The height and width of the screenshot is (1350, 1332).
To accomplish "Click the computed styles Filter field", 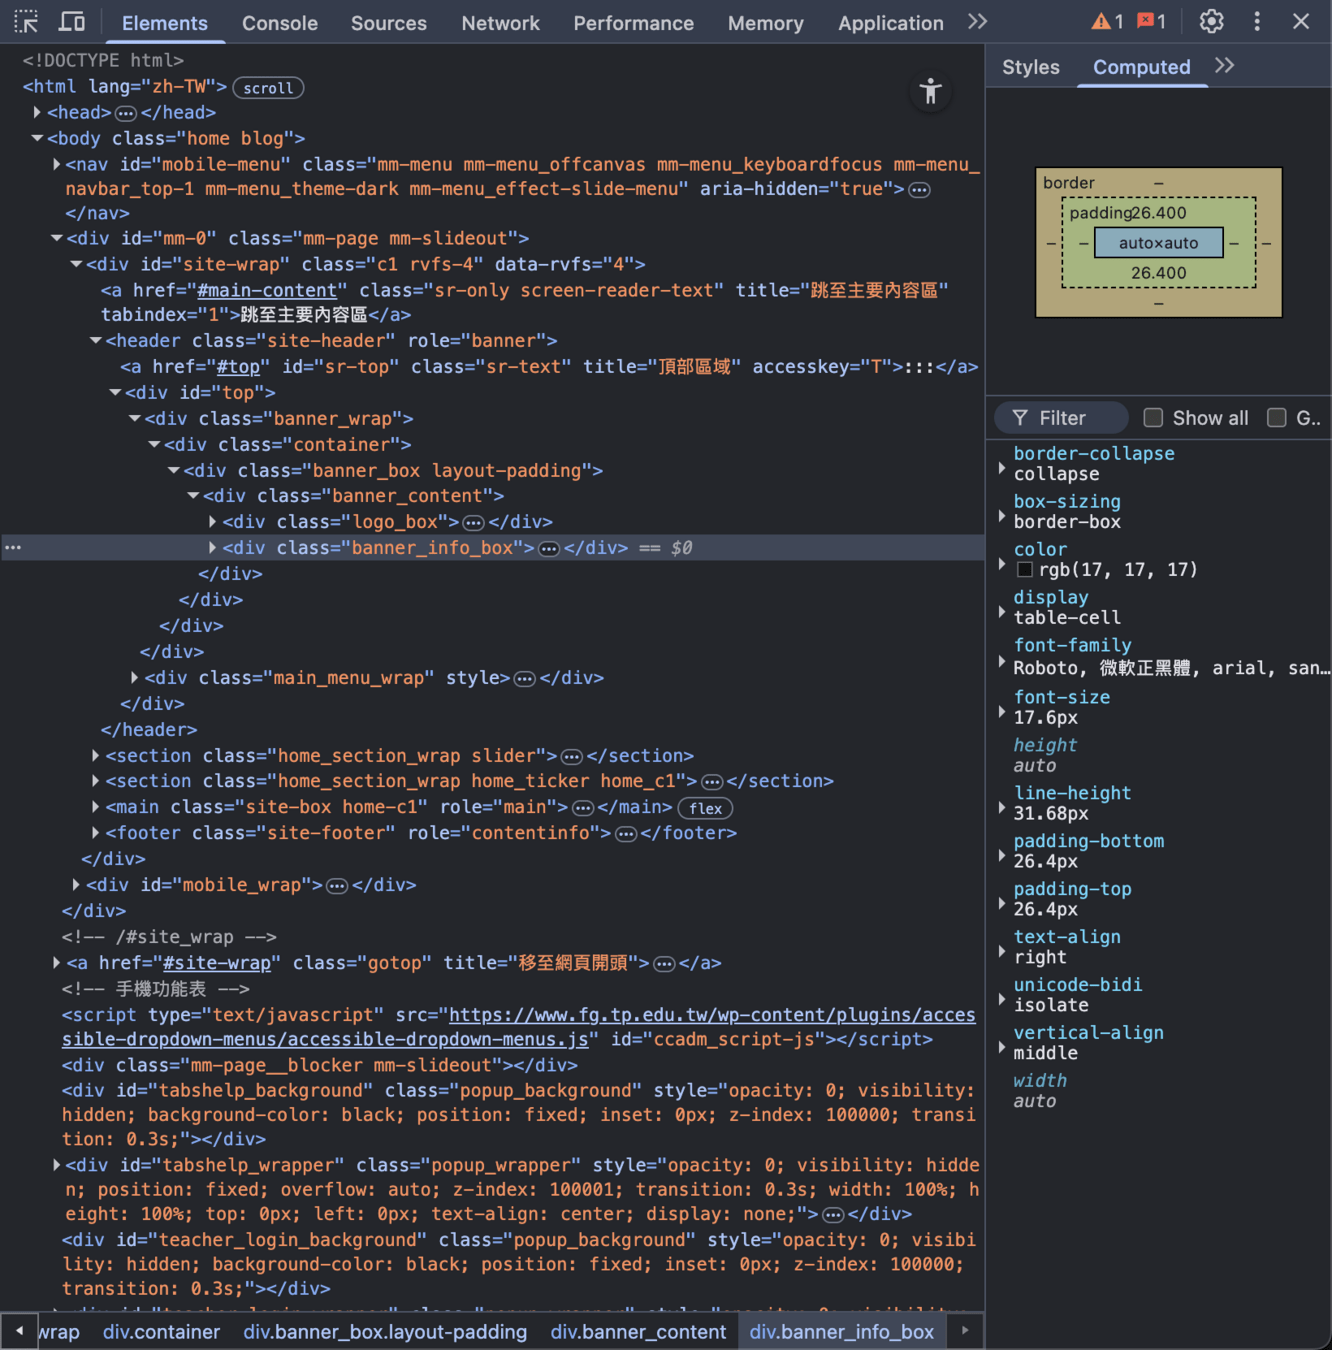I will pyautogui.click(x=1062, y=418).
